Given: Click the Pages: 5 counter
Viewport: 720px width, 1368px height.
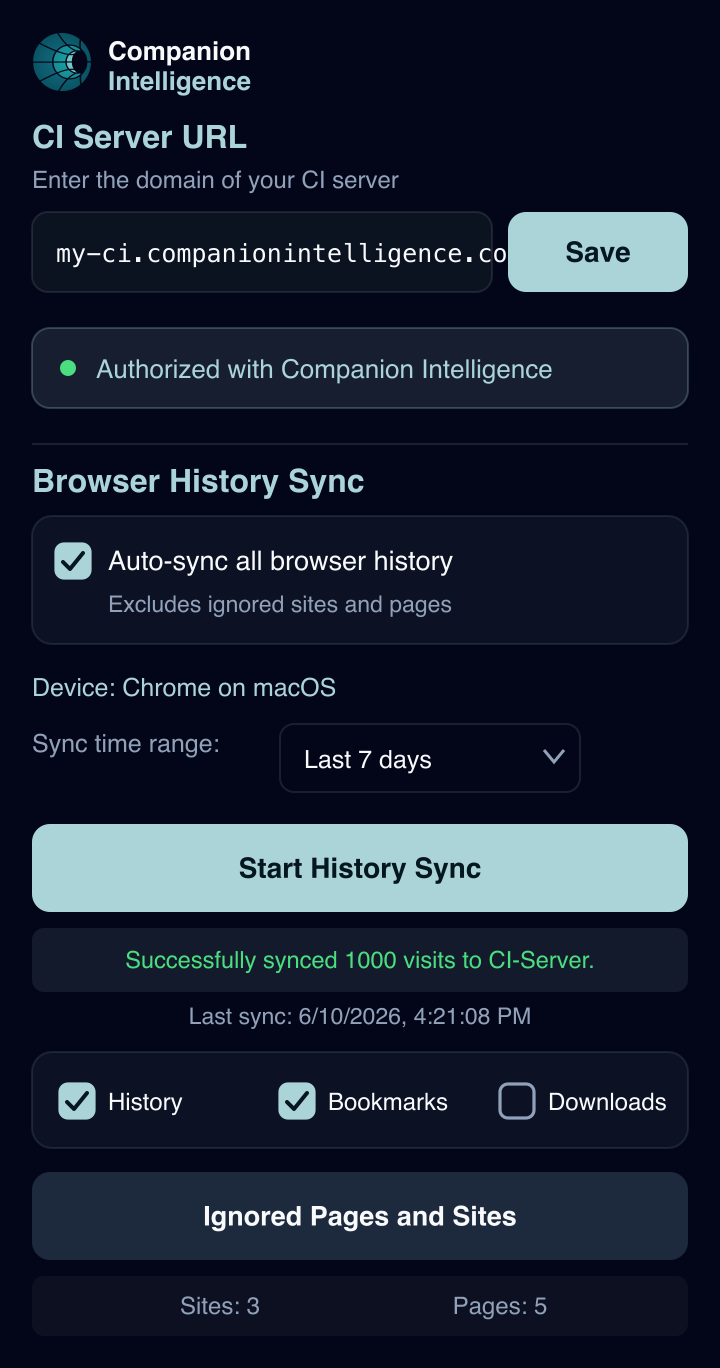Looking at the screenshot, I should [500, 1306].
